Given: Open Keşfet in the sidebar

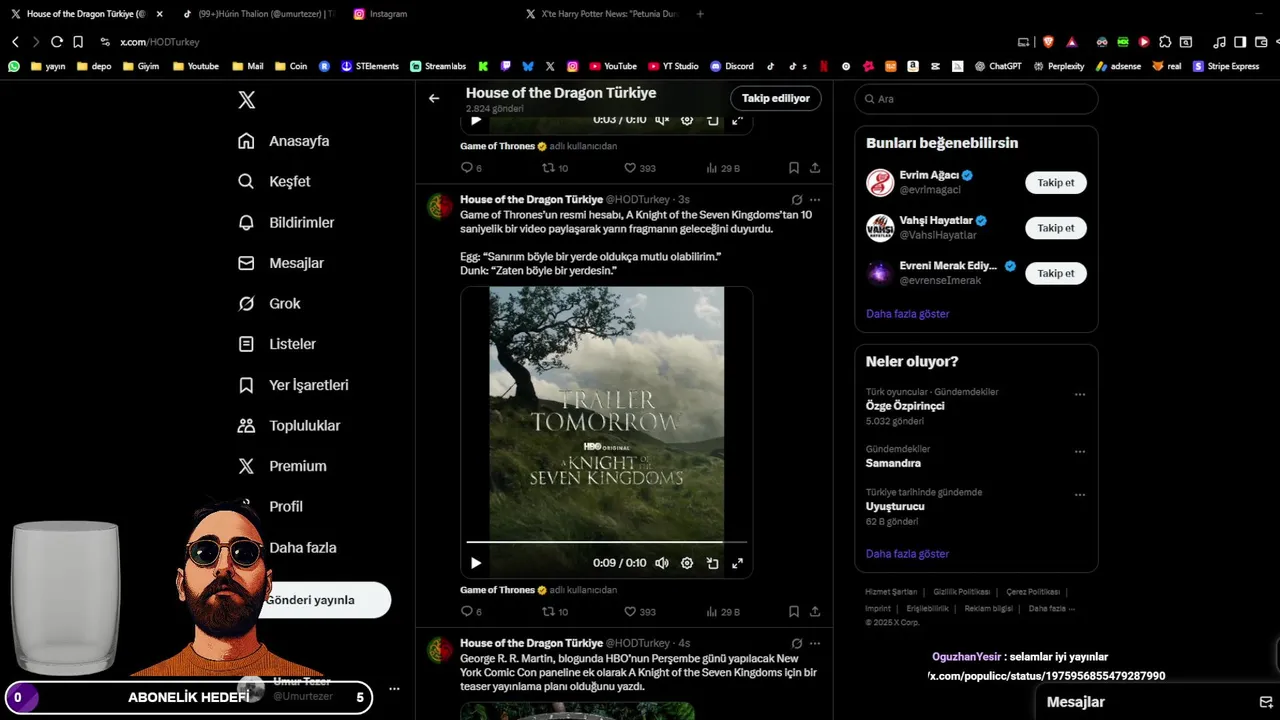Looking at the screenshot, I should click(x=274, y=182).
